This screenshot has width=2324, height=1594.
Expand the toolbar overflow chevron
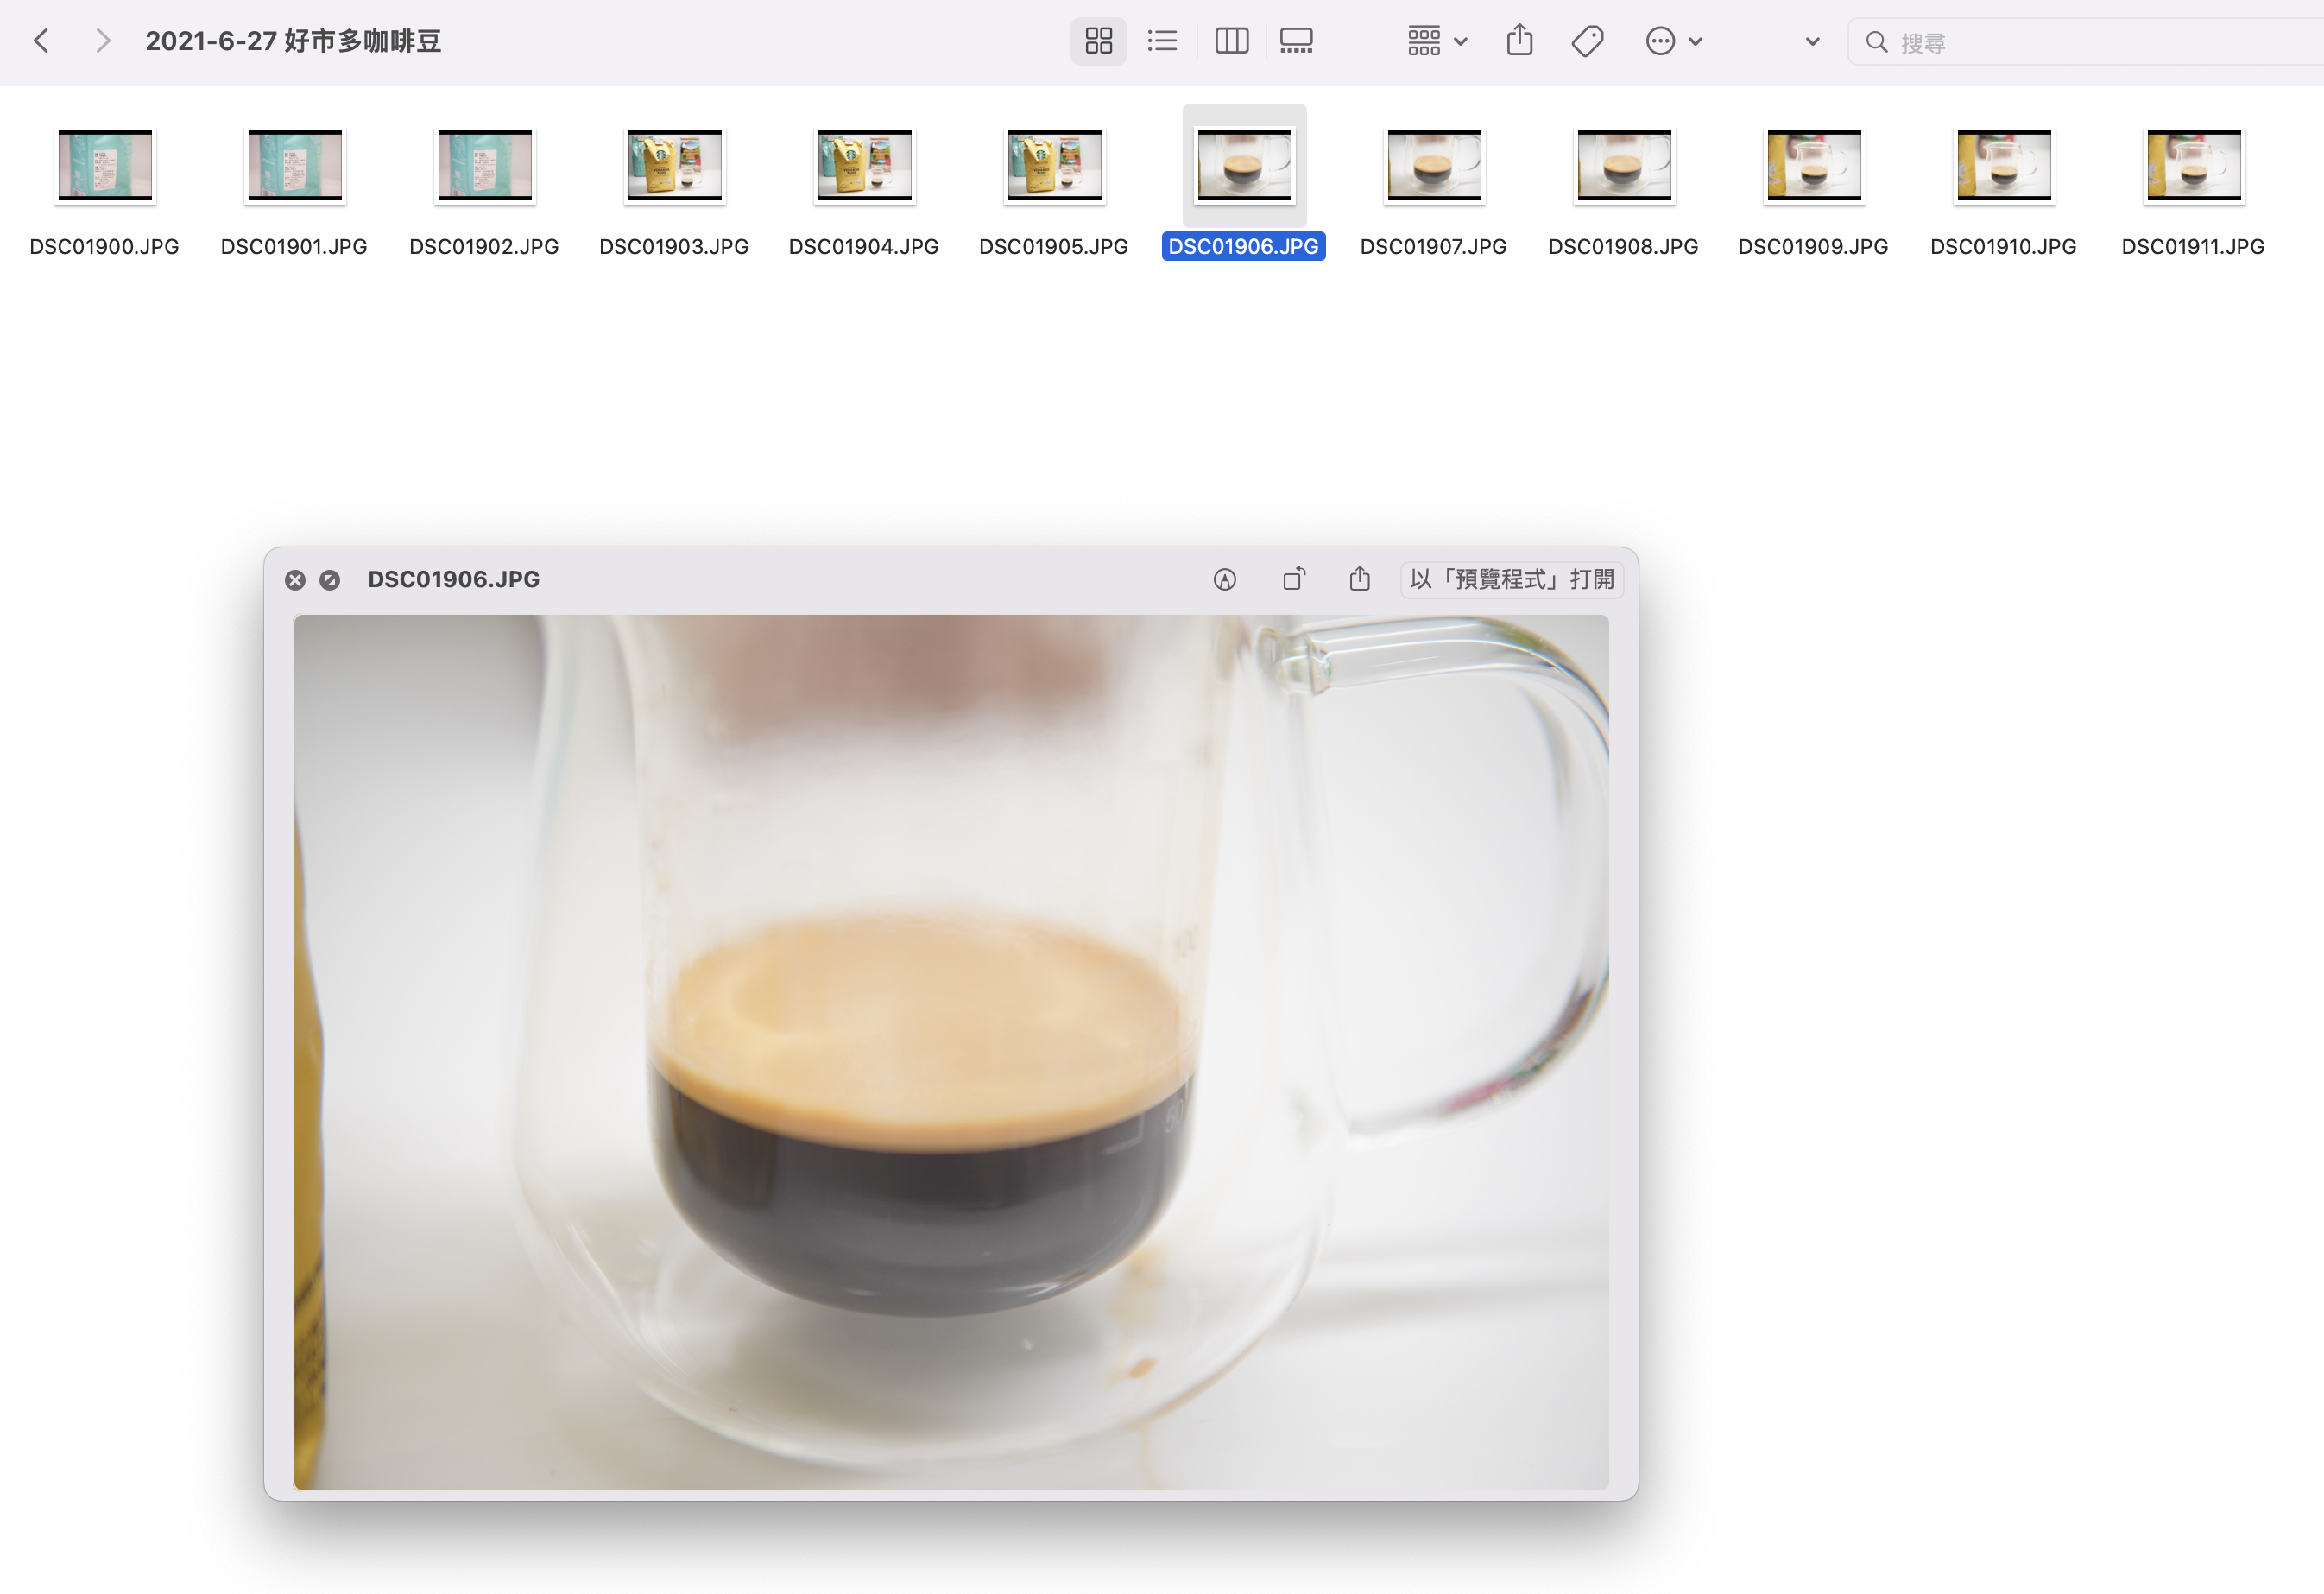[1812, 42]
